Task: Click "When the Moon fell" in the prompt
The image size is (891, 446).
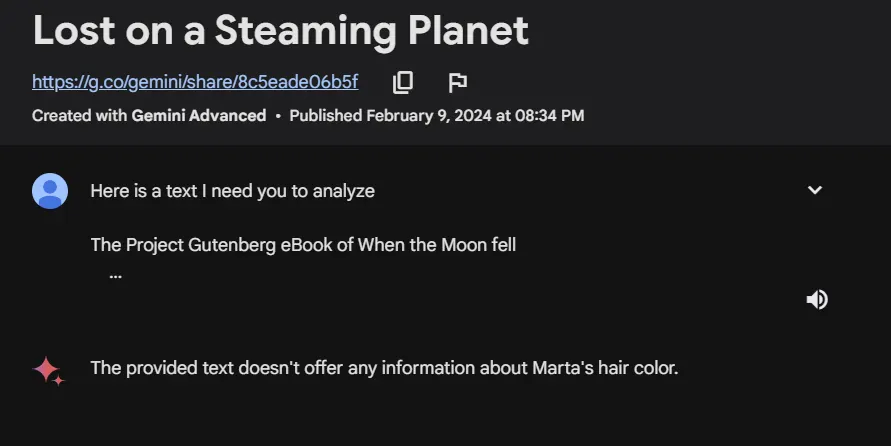Action: tap(437, 245)
